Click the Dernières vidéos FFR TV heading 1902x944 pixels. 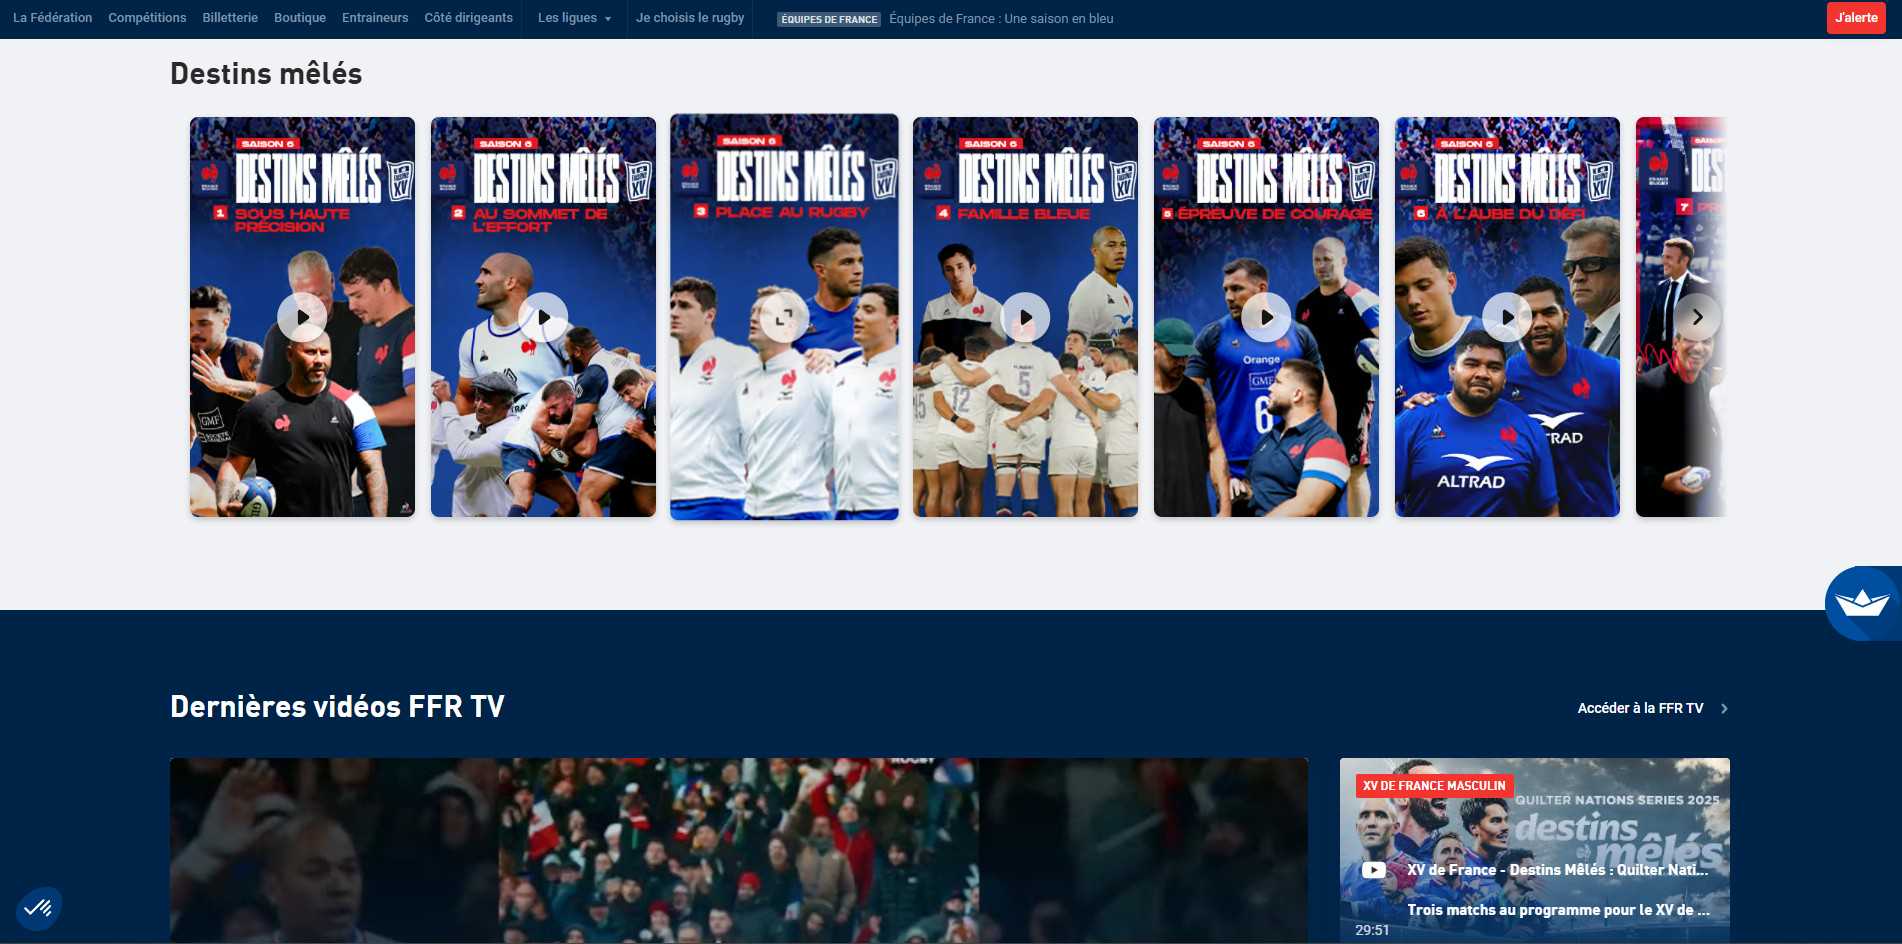pos(337,707)
